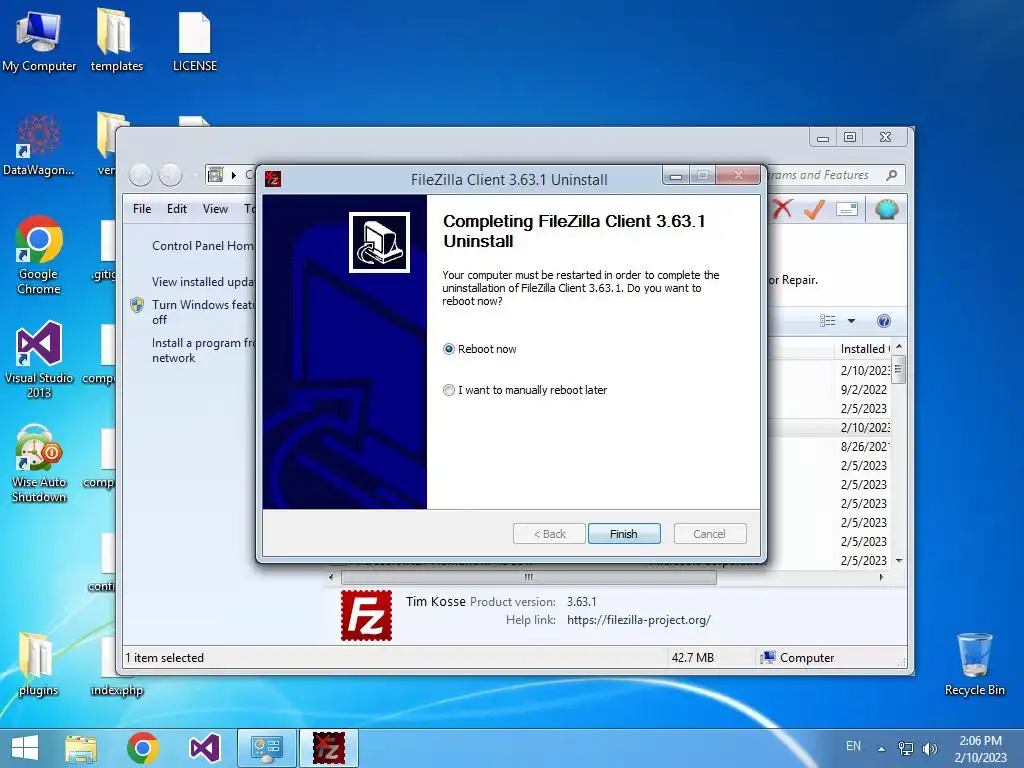Click the properties card toolbar icon
Image resolution: width=1024 pixels, height=768 pixels.
point(847,209)
